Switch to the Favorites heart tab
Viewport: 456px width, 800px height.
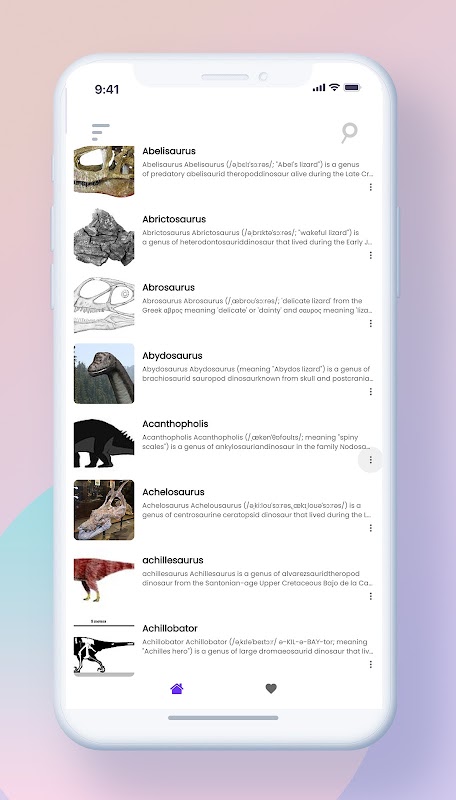(x=271, y=689)
